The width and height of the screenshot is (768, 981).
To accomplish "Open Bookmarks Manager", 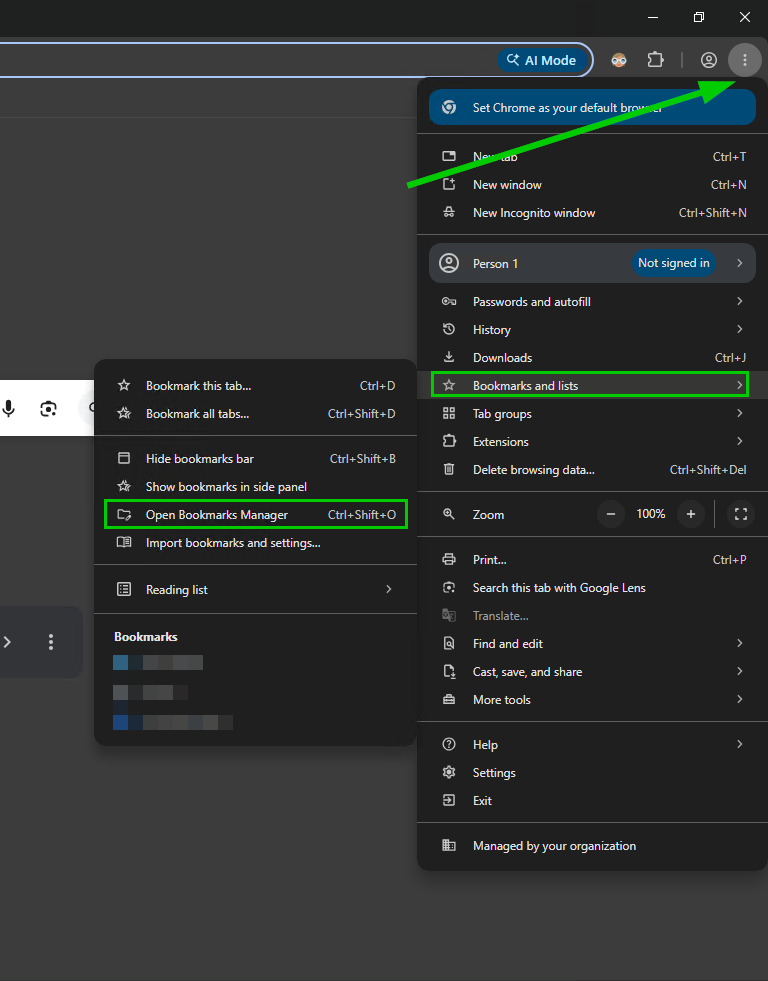I will pyautogui.click(x=256, y=514).
